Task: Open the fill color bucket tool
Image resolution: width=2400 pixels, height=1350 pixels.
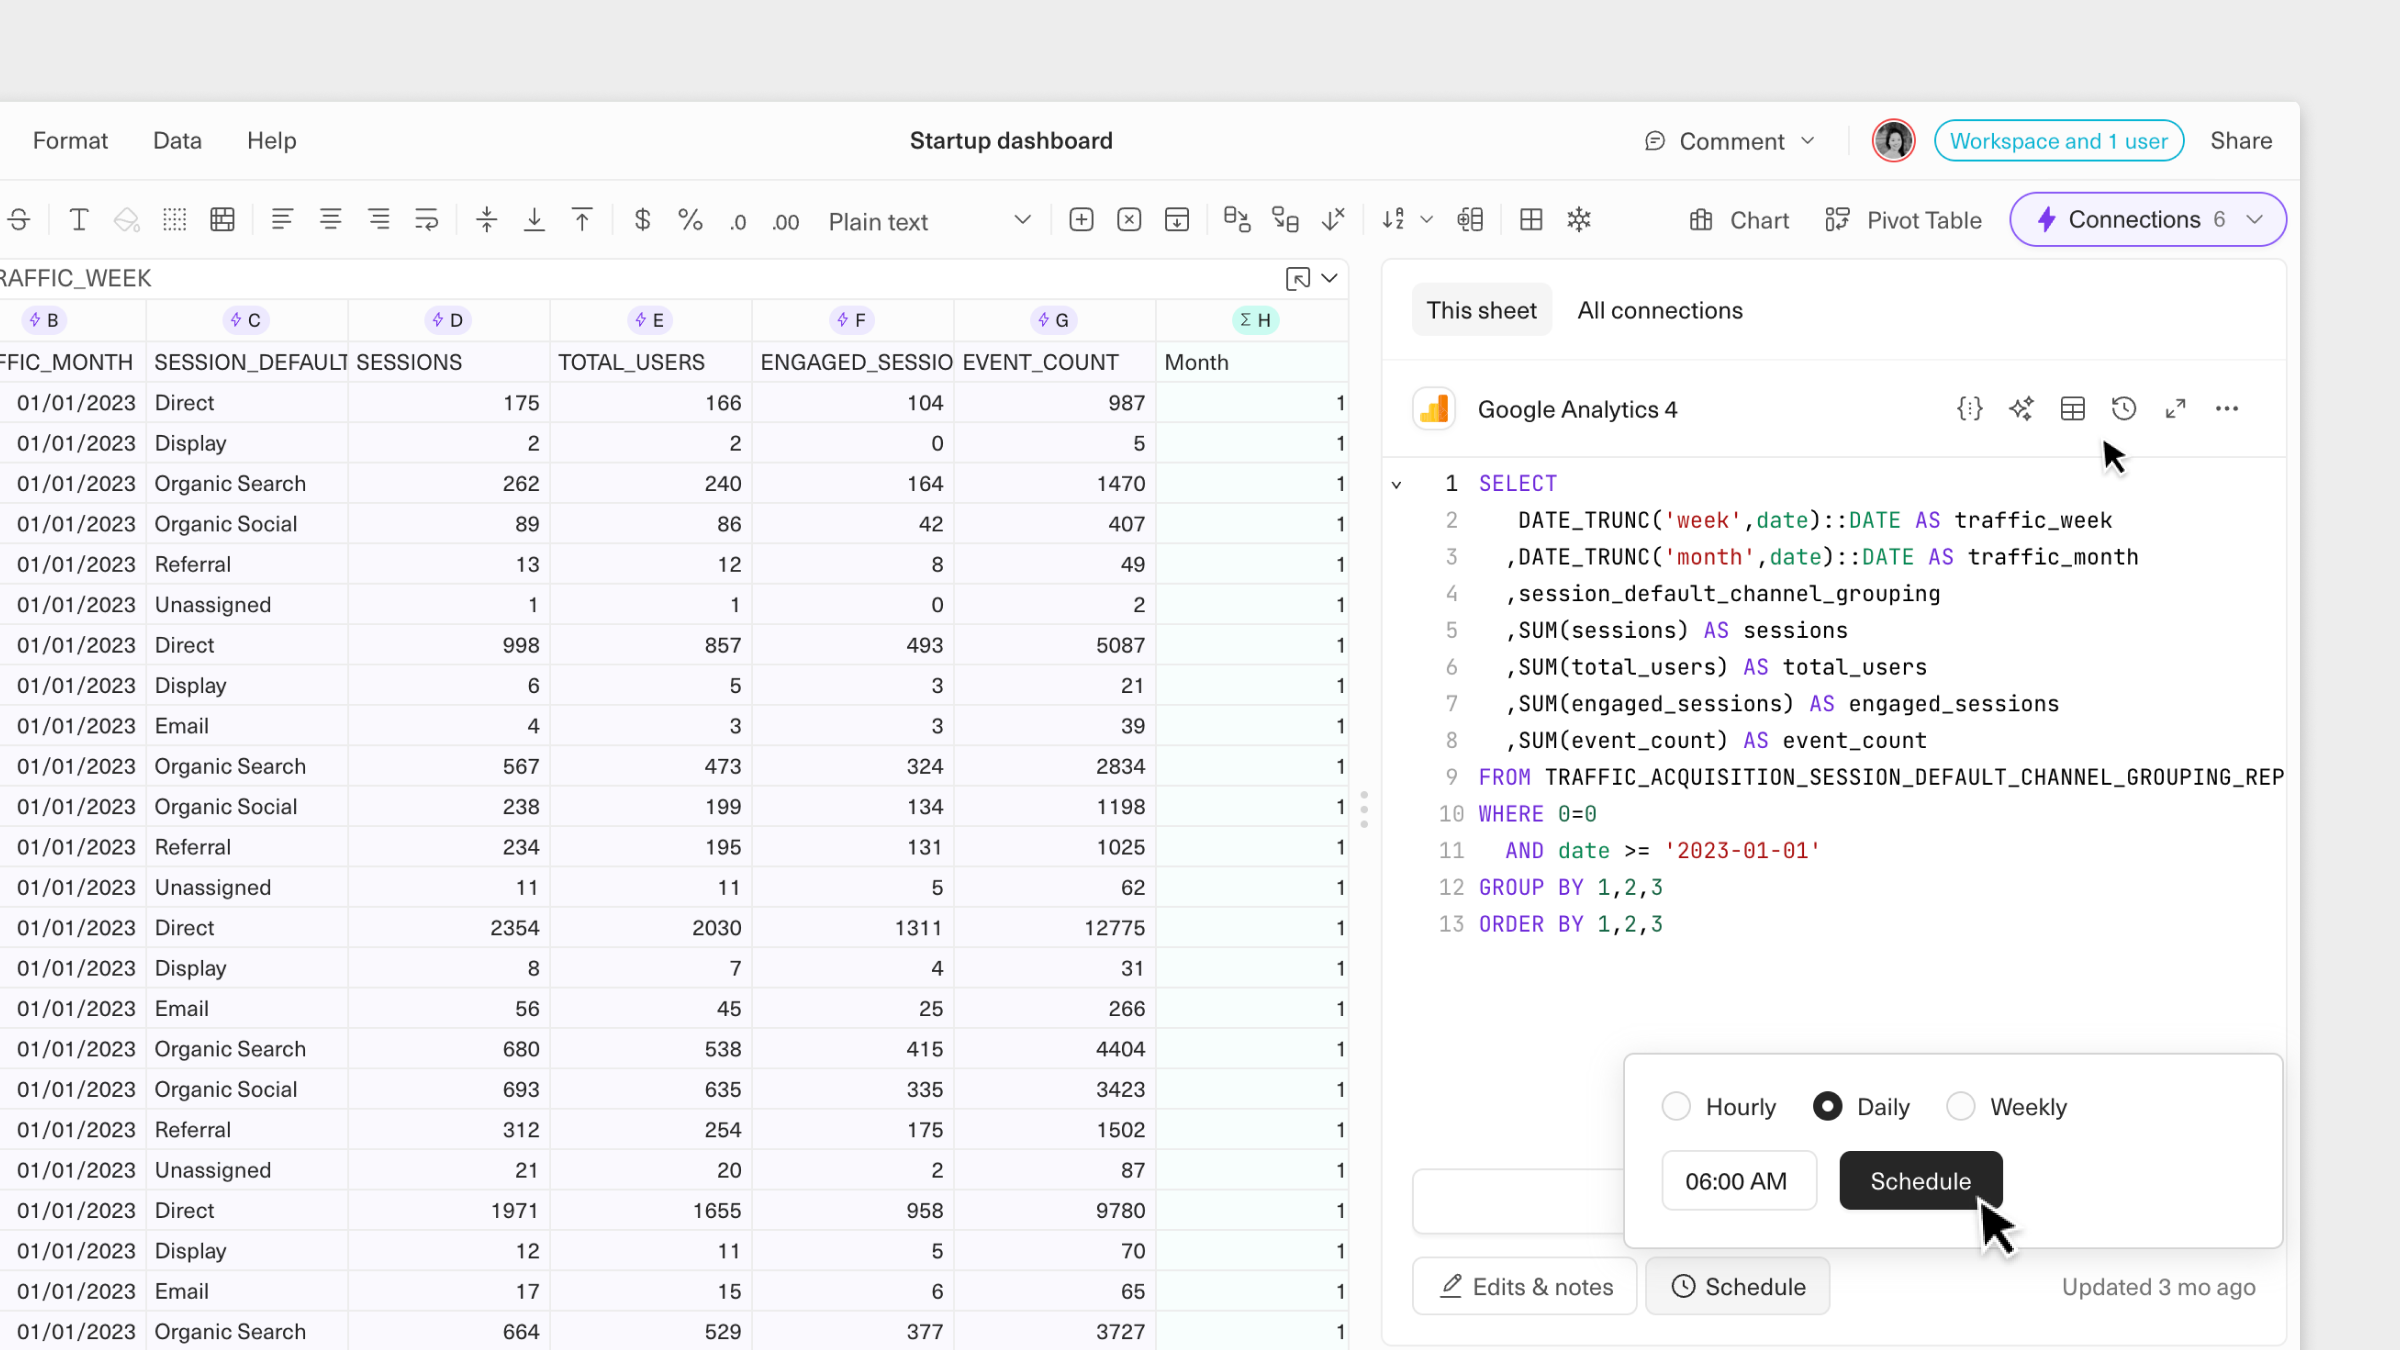Action: click(x=127, y=220)
